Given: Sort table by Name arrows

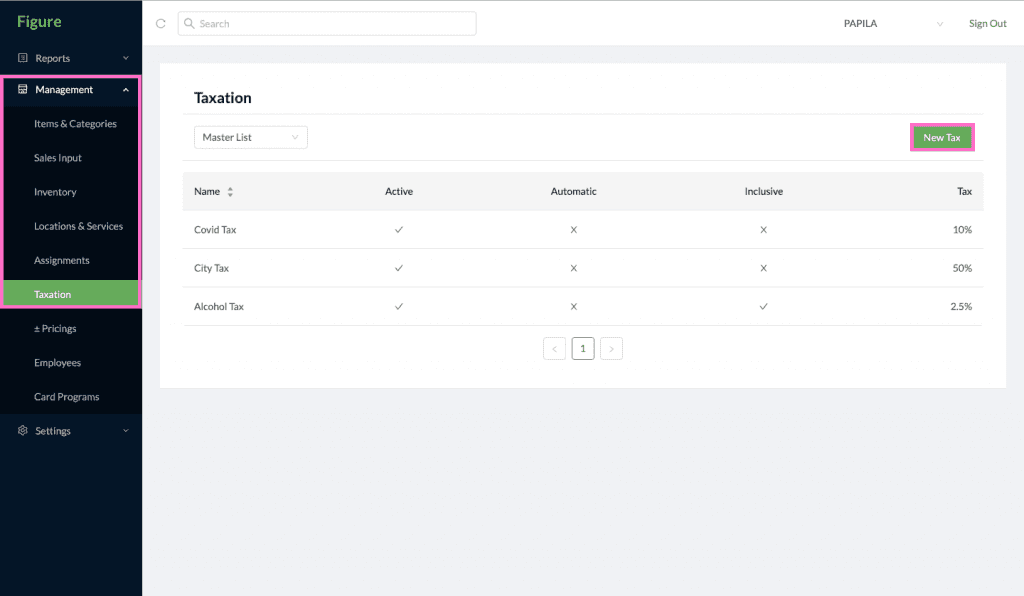Looking at the screenshot, I should tap(230, 192).
